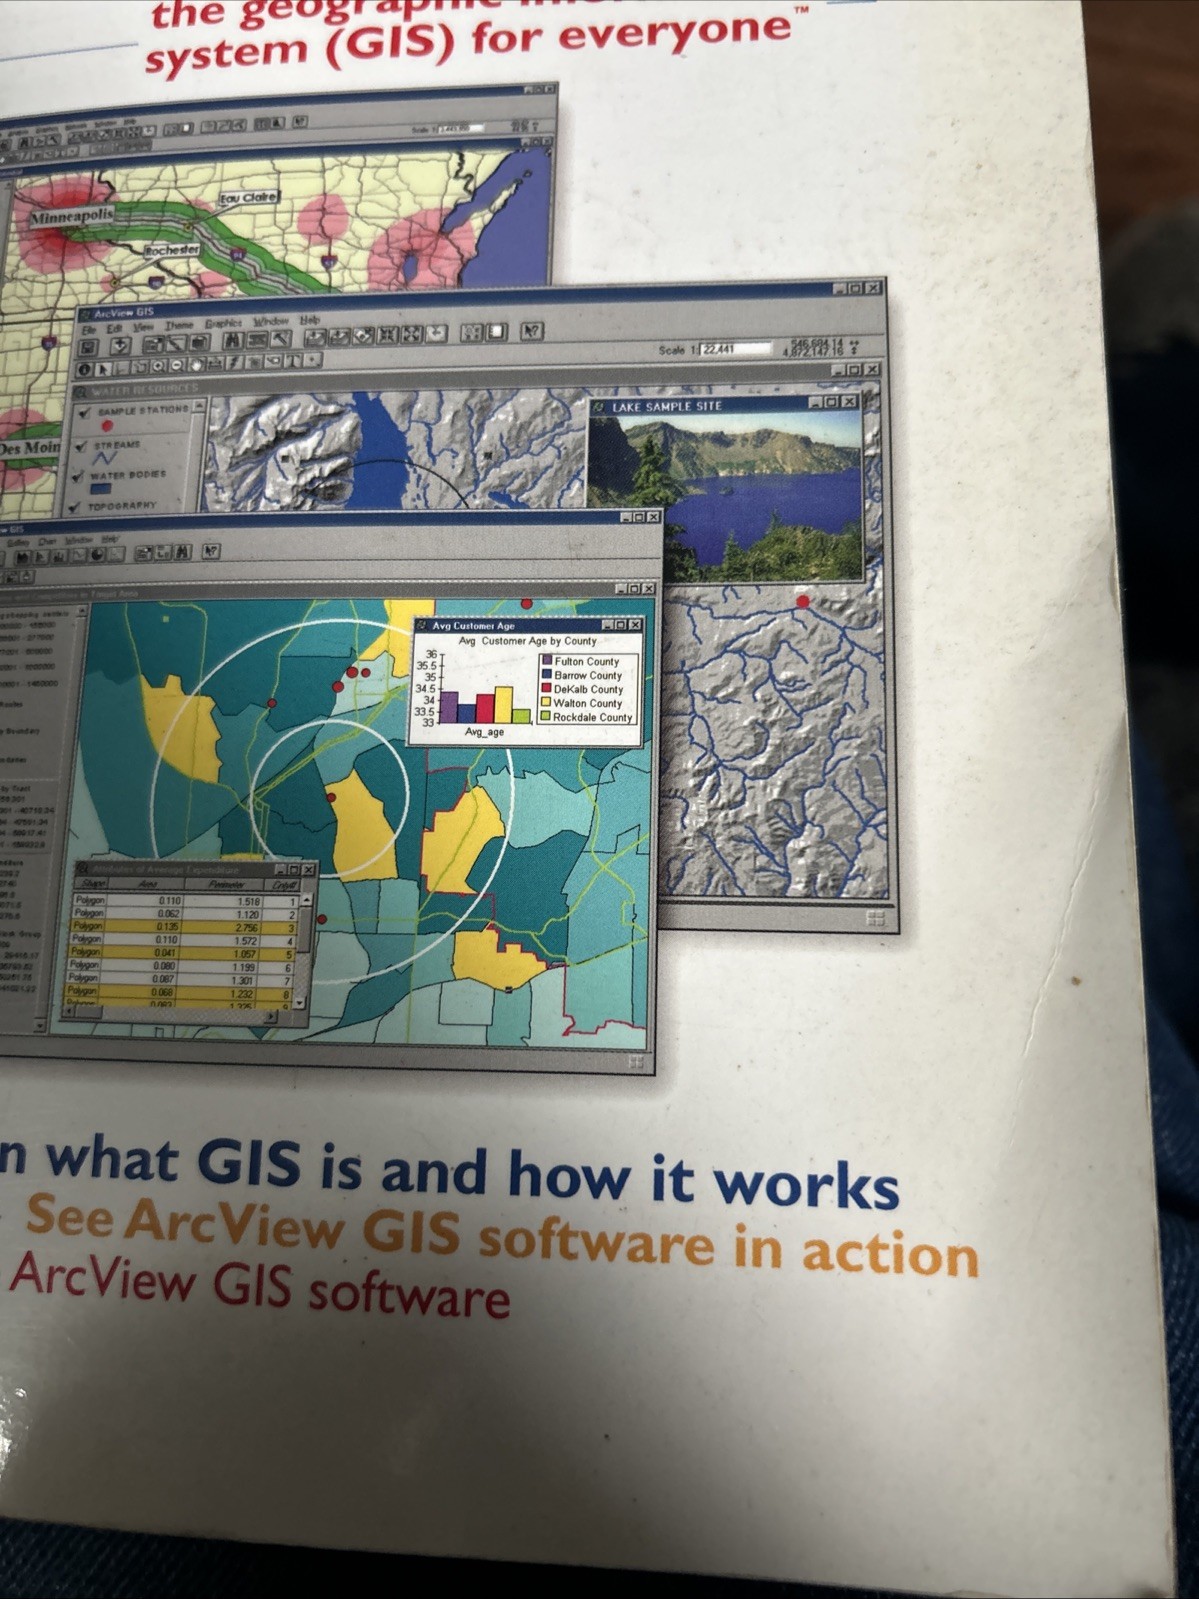Click Water Resources legend scroll up arrow
This screenshot has height=1599, width=1199.
coord(199,406)
